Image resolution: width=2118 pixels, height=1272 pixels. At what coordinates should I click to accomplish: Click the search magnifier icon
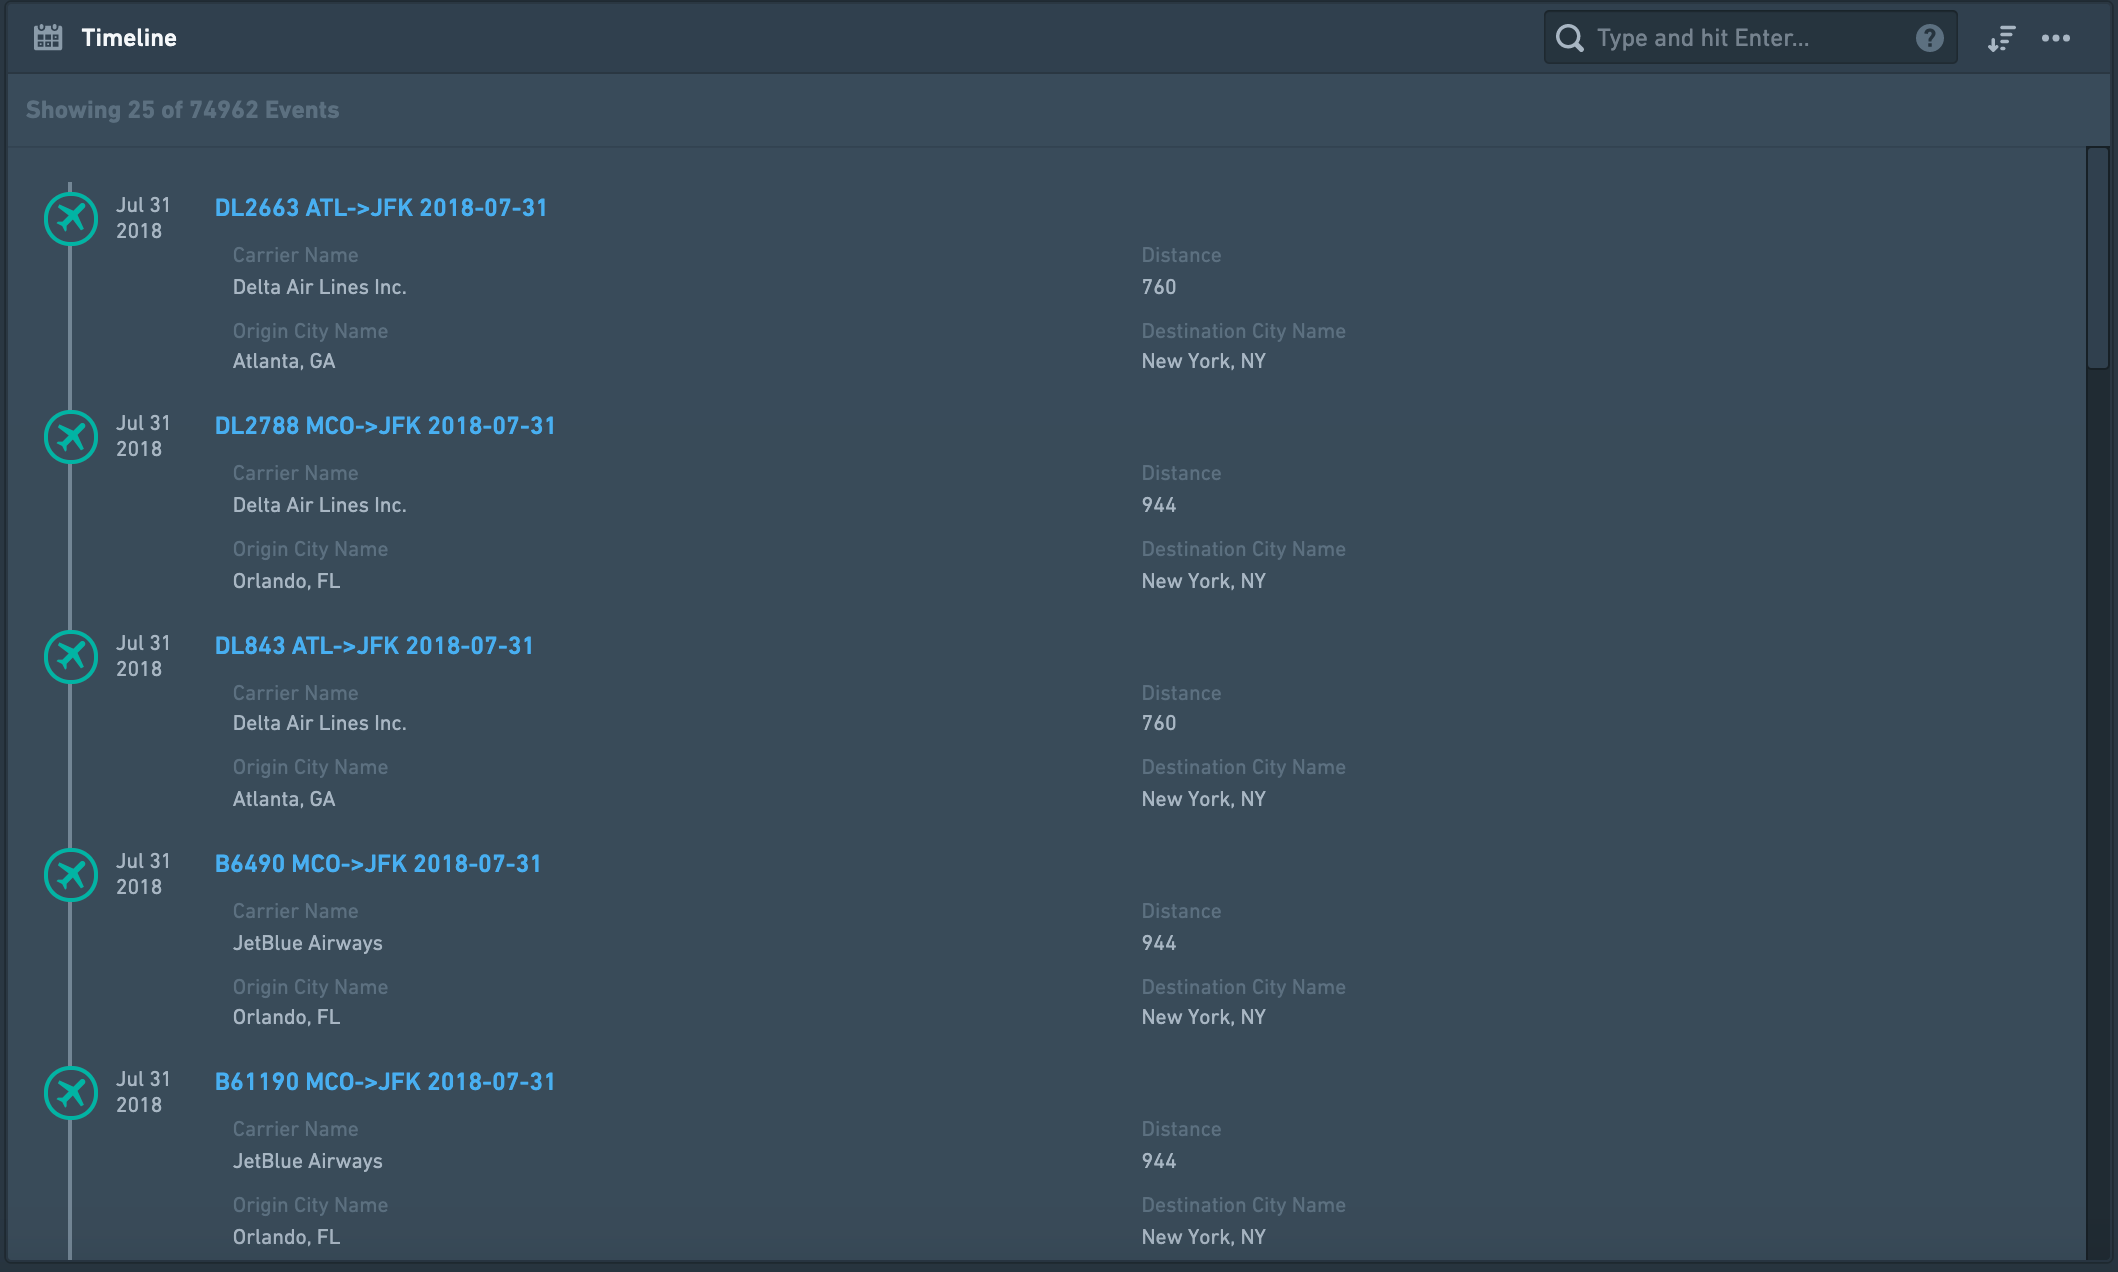coord(1570,38)
